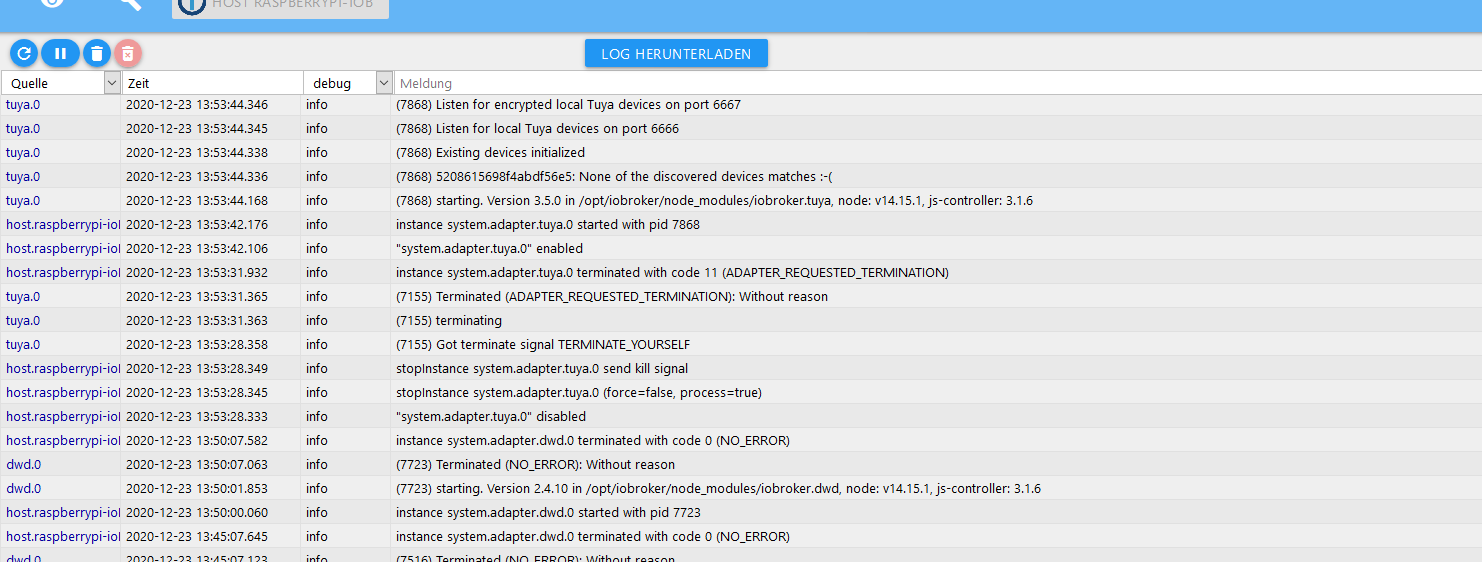Click 'info' level in 'tuya.0 disabled' row
The image size is (1482, 562).
tap(317, 416)
